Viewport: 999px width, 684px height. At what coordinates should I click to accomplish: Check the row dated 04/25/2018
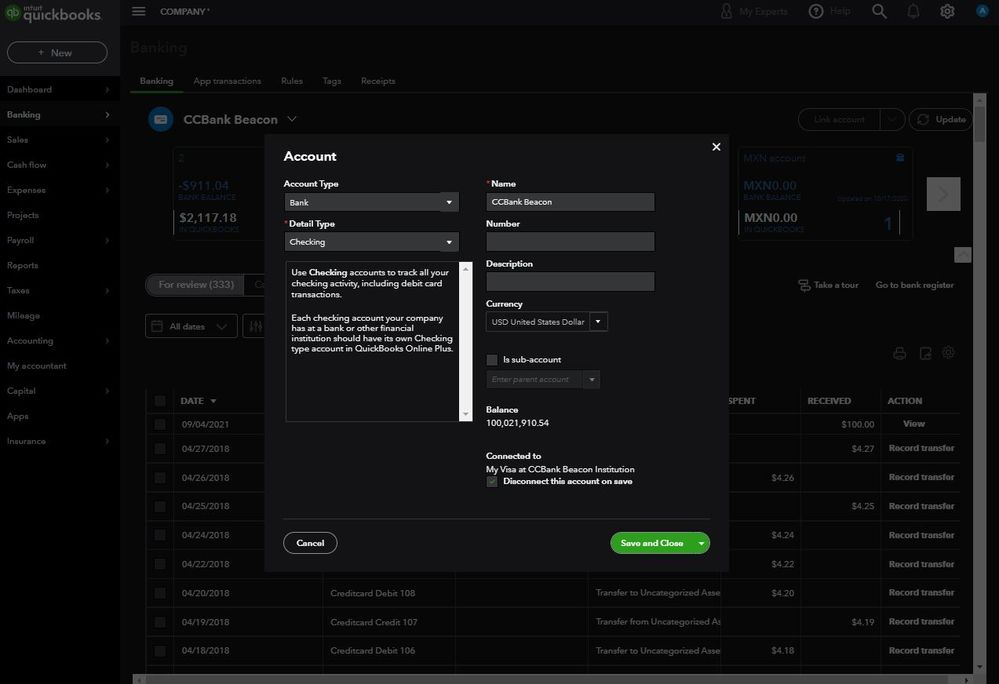tap(160, 506)
